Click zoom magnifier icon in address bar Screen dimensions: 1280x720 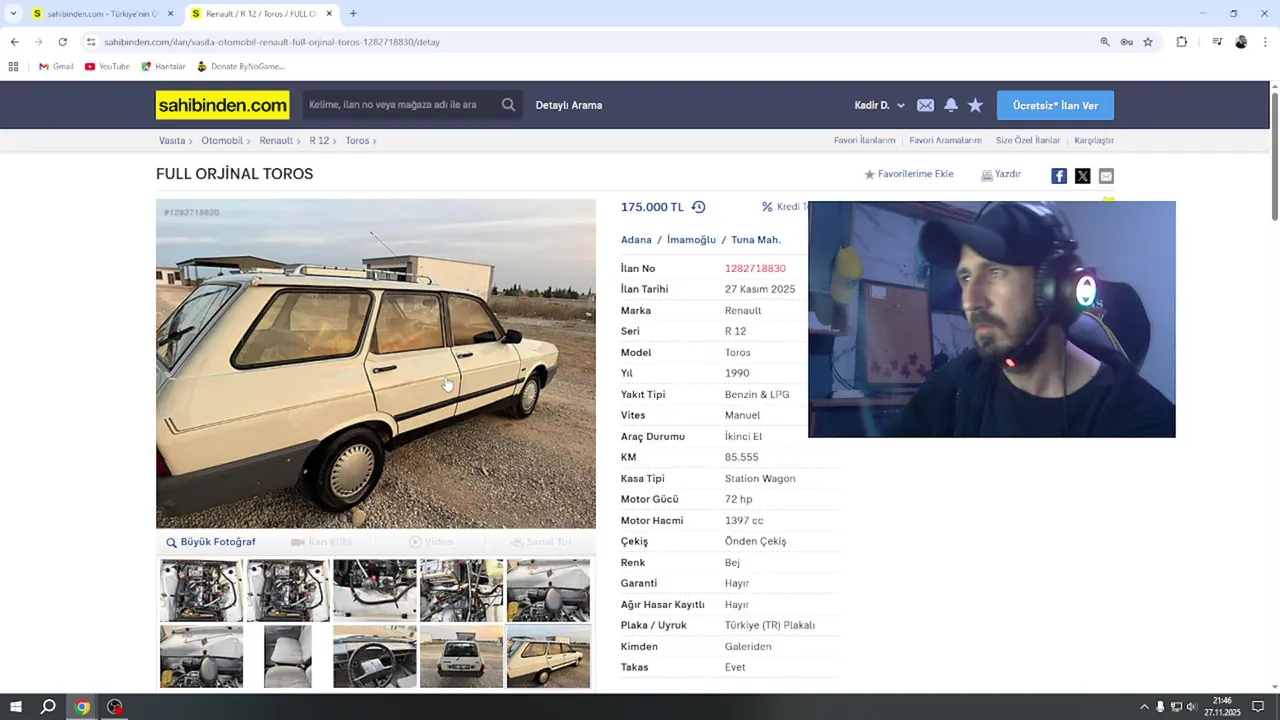tap(1105, 42)
